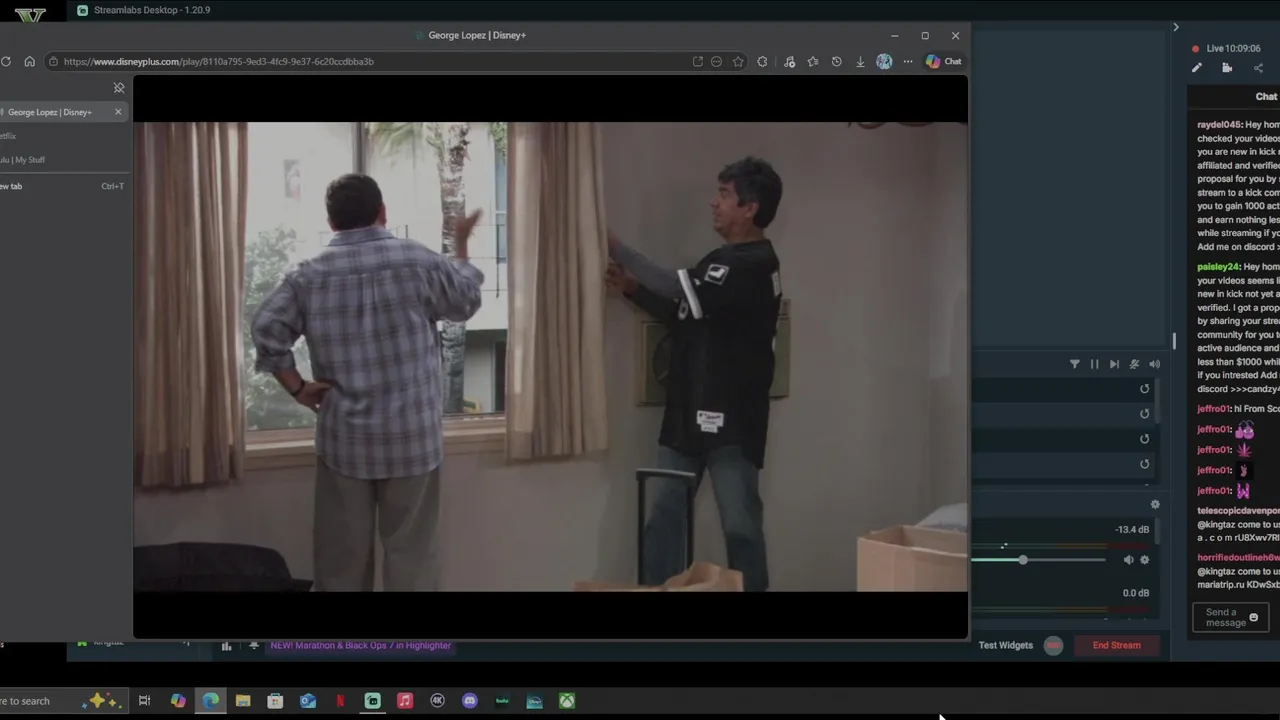1280x720 pixels.
Task: Close the George Lopez | Disney+ tab
Action: click(118, 112)
